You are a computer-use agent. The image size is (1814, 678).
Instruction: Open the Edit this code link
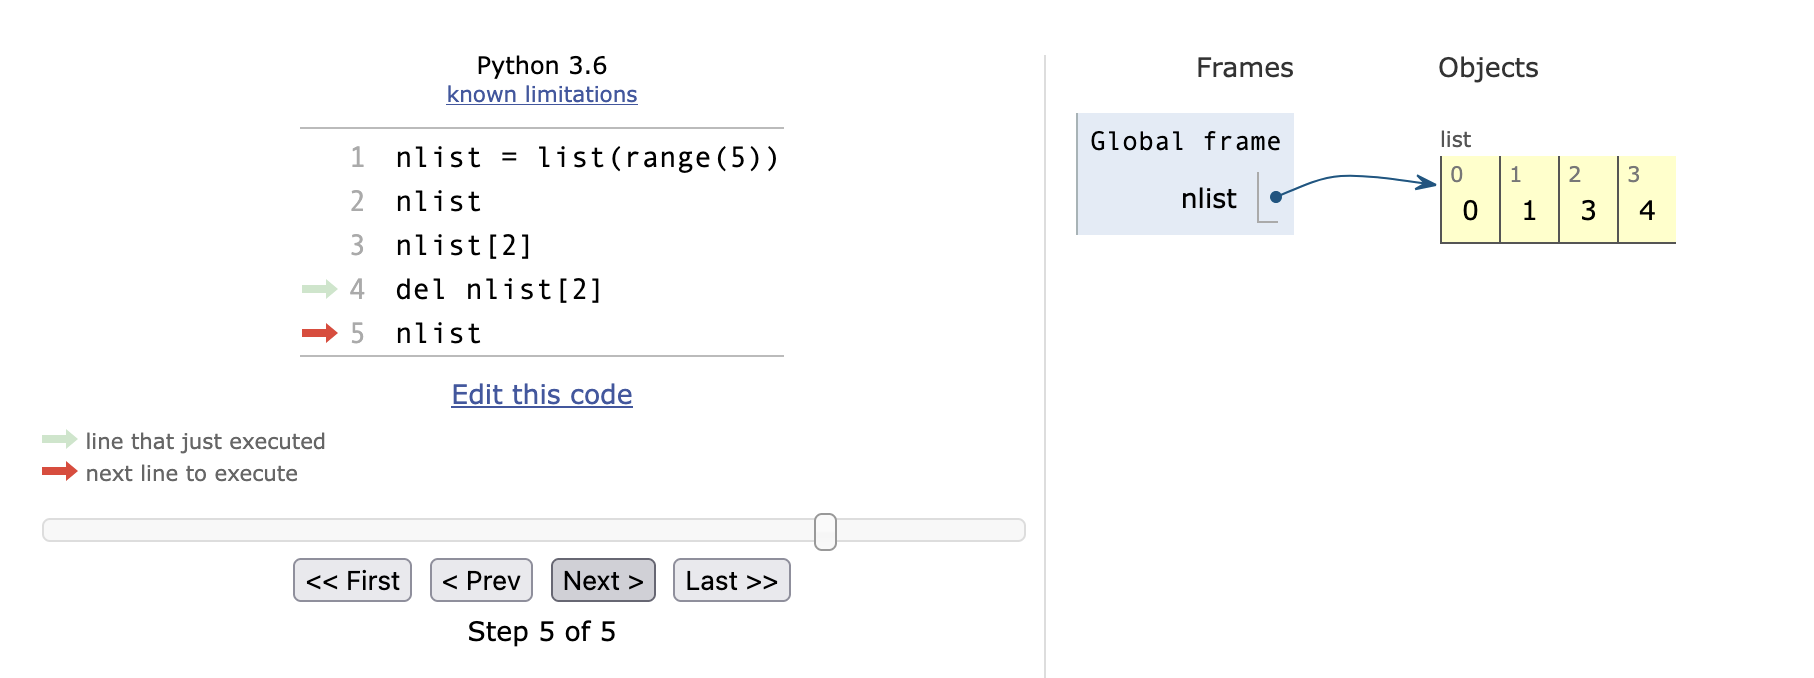[x=541, y=394]
